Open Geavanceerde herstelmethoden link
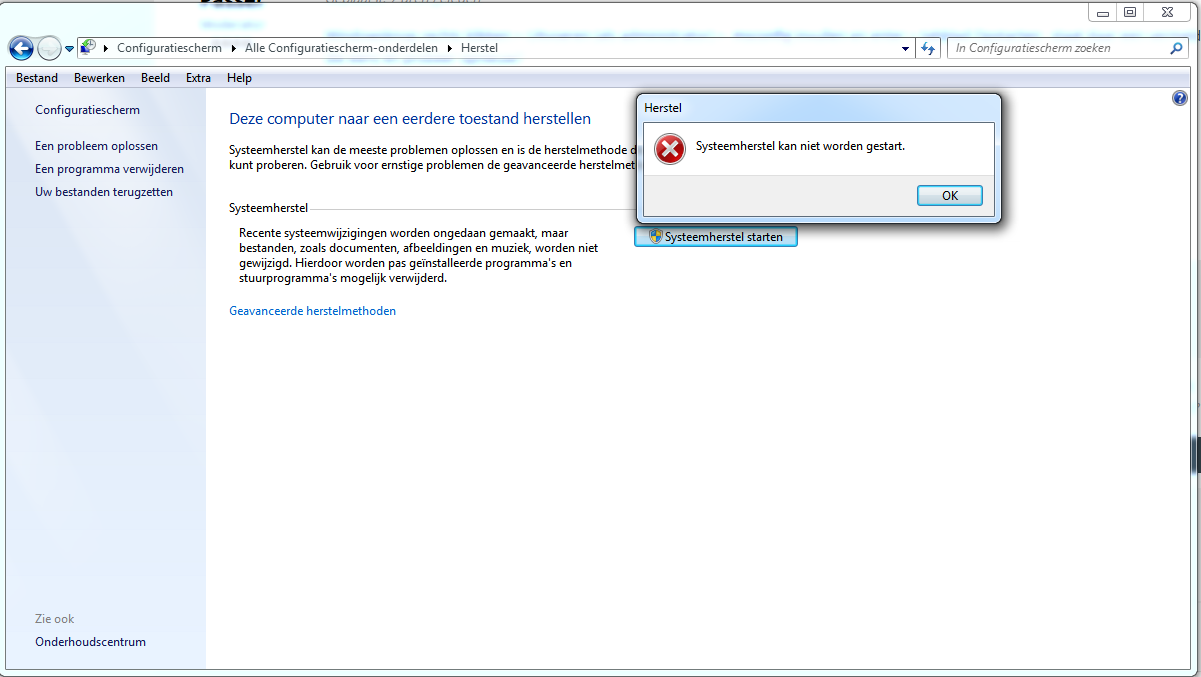The width and height of the screenshot is (1201, 677). pos(312,311)
